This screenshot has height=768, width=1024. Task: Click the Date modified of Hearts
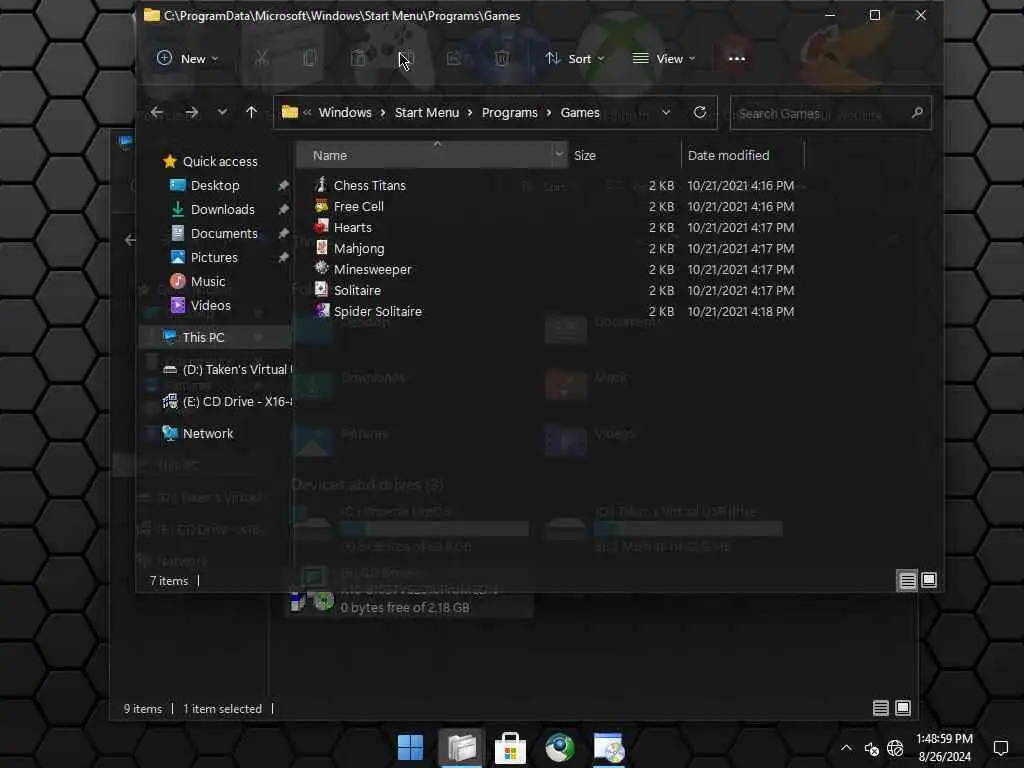pyautogui.click(x=741, y=227)
